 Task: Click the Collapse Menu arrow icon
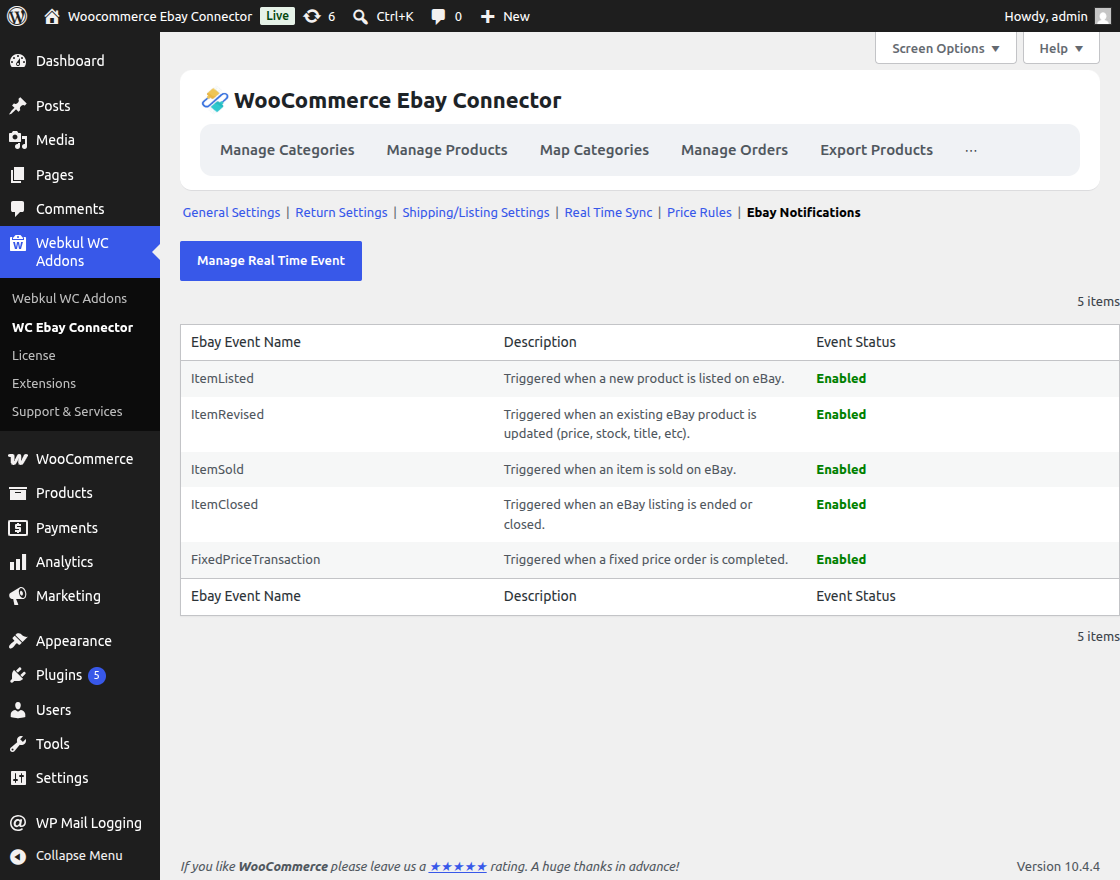(18, 856)
